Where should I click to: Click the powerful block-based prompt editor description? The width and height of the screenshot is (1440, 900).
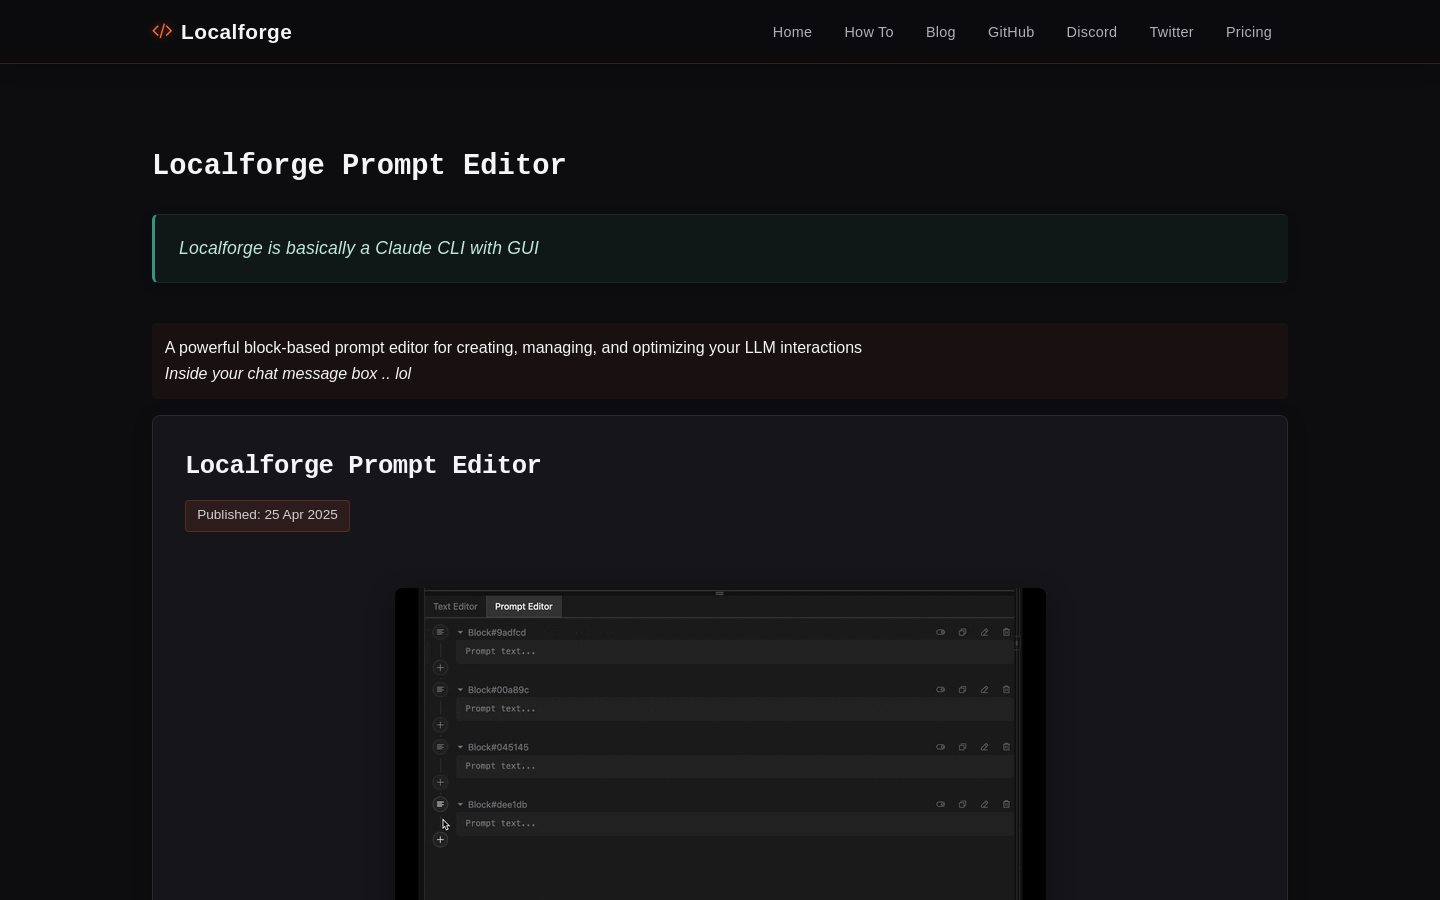point(513,348)
